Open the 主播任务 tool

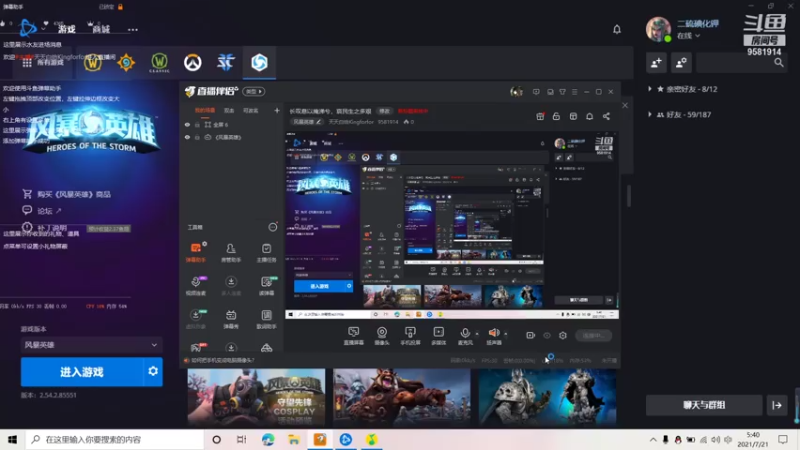click(x=266, y=252)
